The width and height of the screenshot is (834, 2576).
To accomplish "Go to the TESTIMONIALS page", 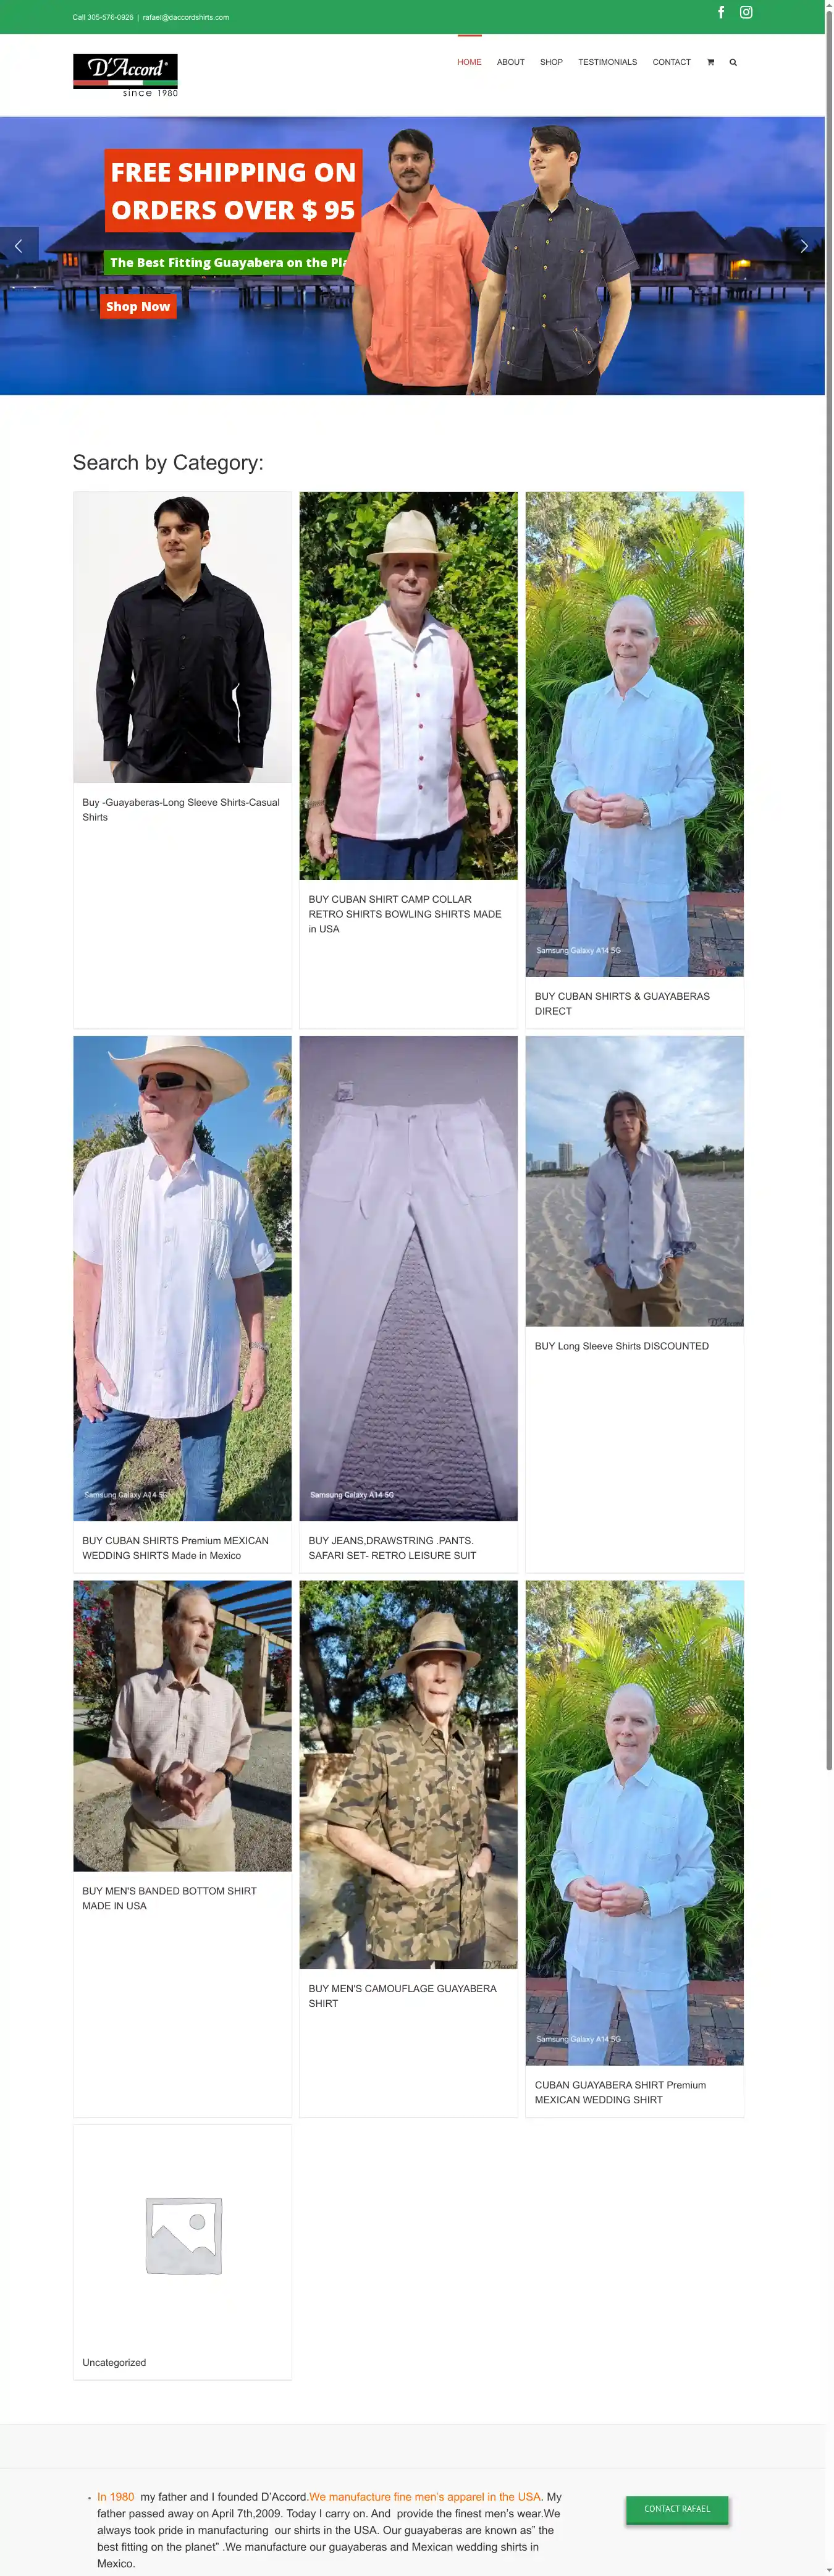I will point(607,62).
